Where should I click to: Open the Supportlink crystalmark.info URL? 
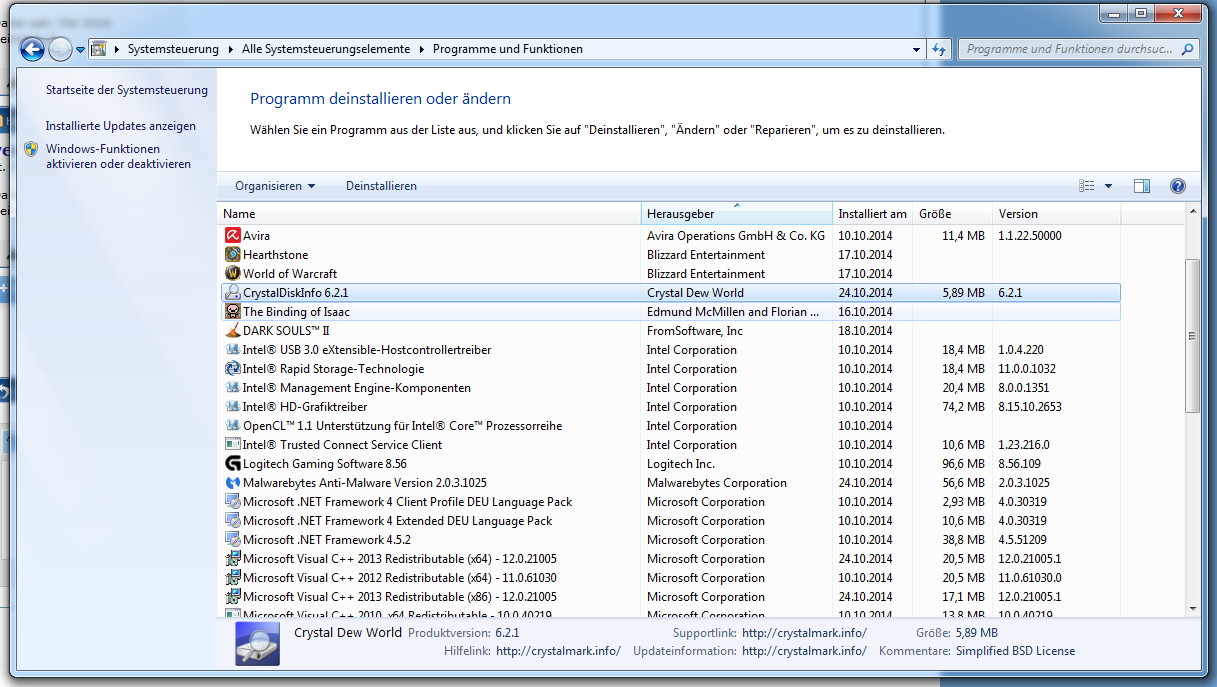click(804, 633)
